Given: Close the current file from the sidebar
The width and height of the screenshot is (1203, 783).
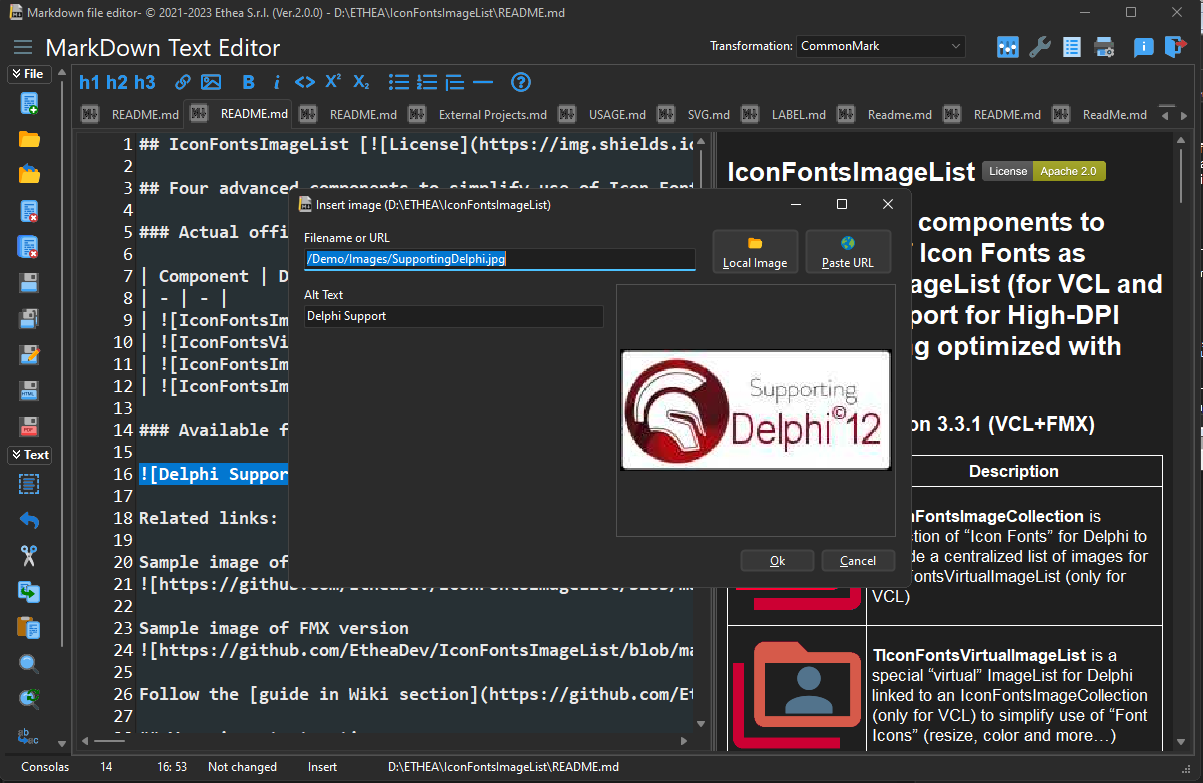Looking at the screenshot, I should (x=29, y=211).
